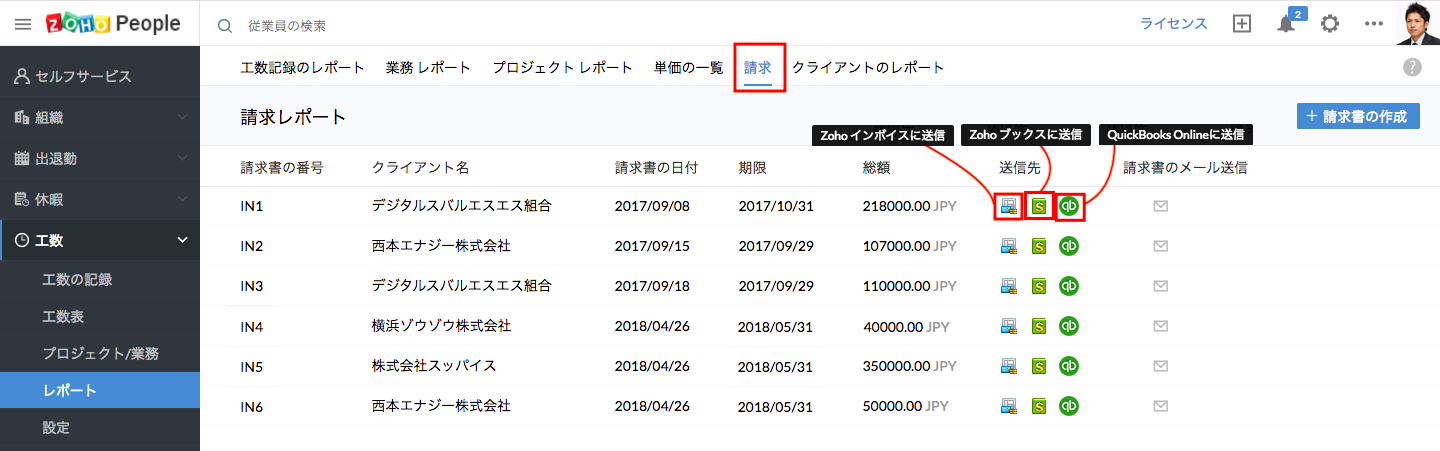Click the 請求書の日付 column header
Screen dimensions: 1440x451
[656, 167]
